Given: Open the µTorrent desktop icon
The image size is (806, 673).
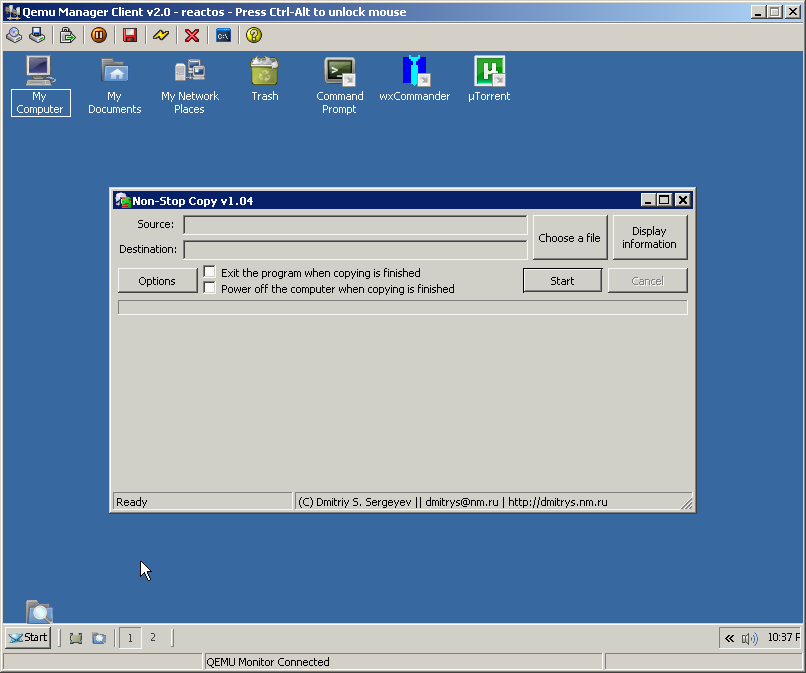Looking at the screenshot, I should pyautogui.click(x=489, y=79).
